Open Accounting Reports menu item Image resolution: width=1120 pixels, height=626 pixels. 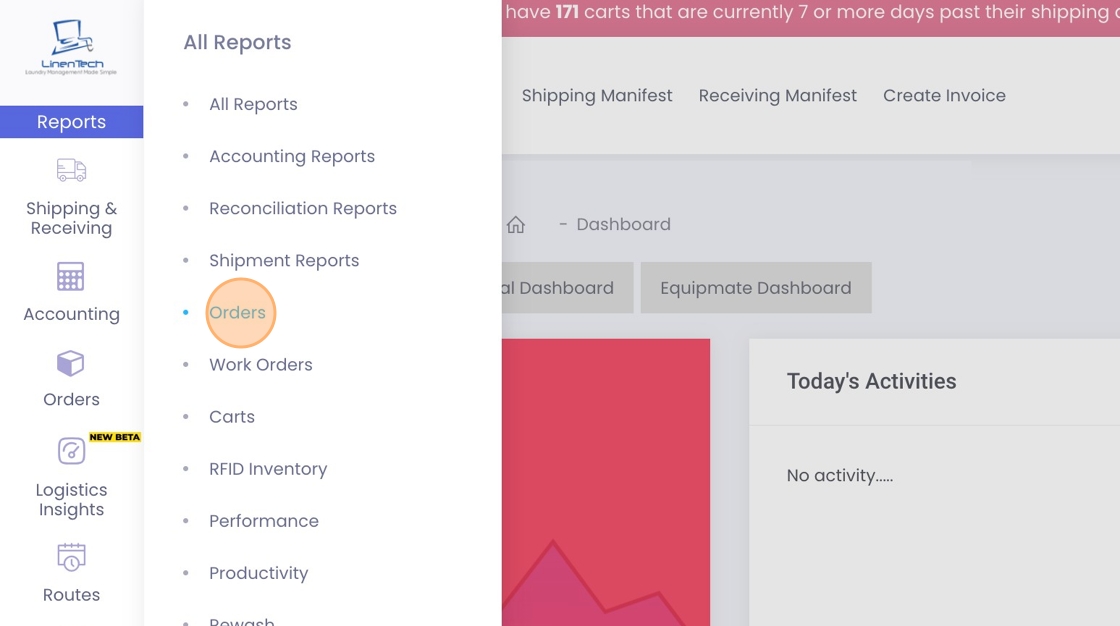coord(292,156)
